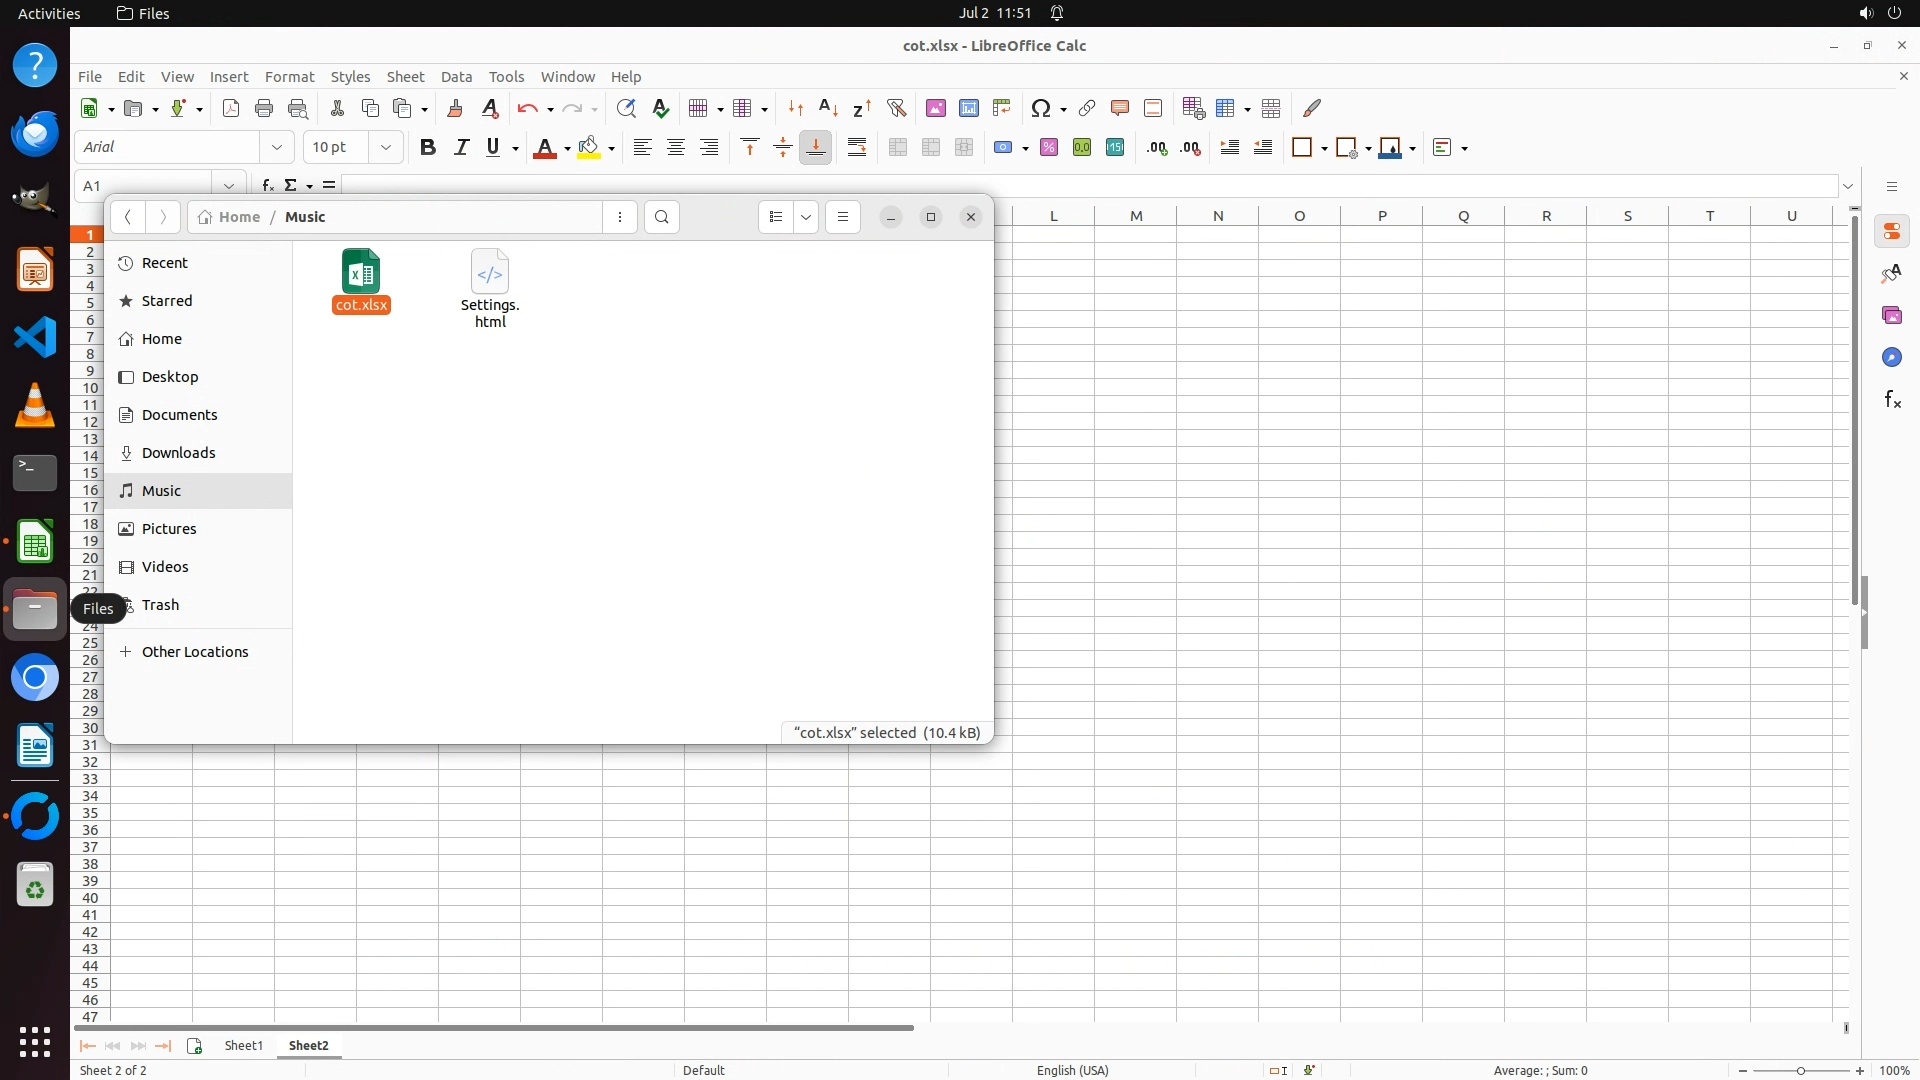Open the Functions sidebar panel icon
Screen dimensions: 1920x1080
click(x=1892, y=400)
